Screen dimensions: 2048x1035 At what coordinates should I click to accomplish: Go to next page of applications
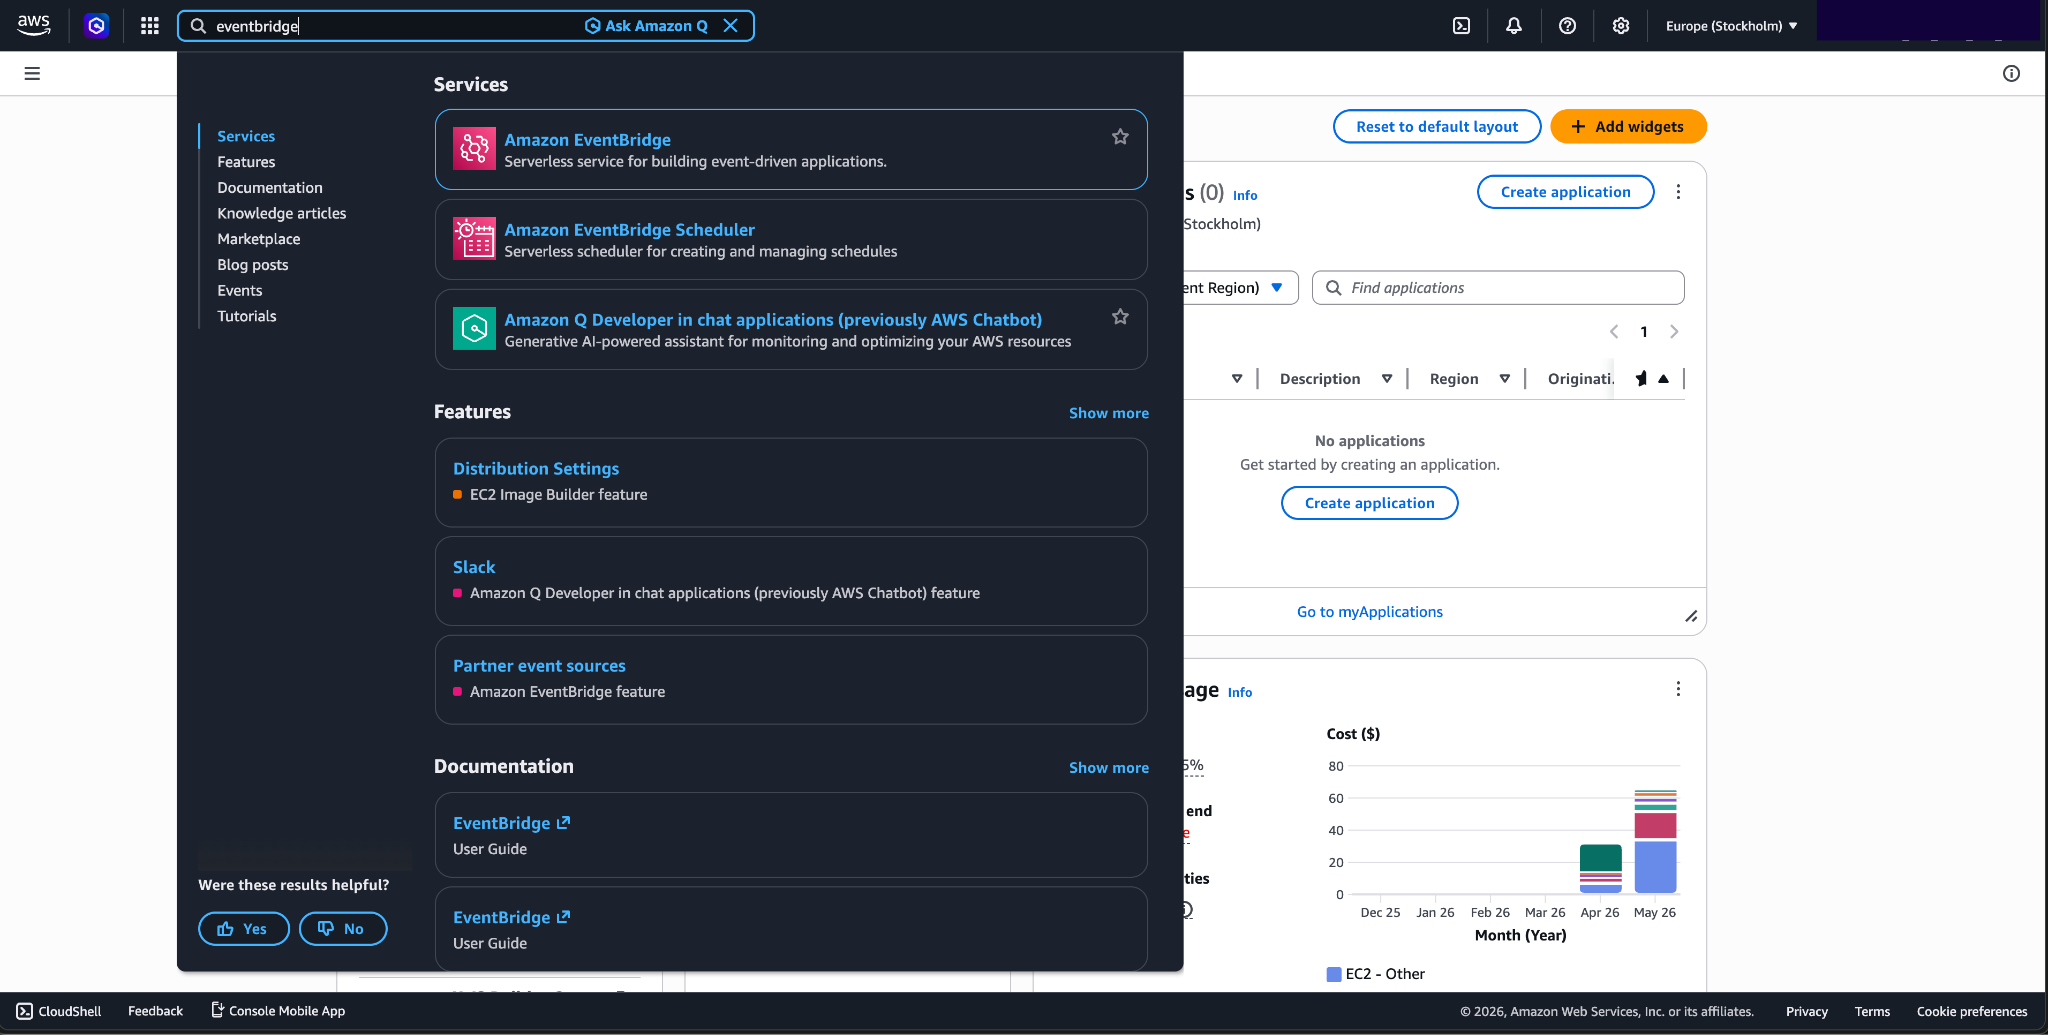tap(1674, 332)
